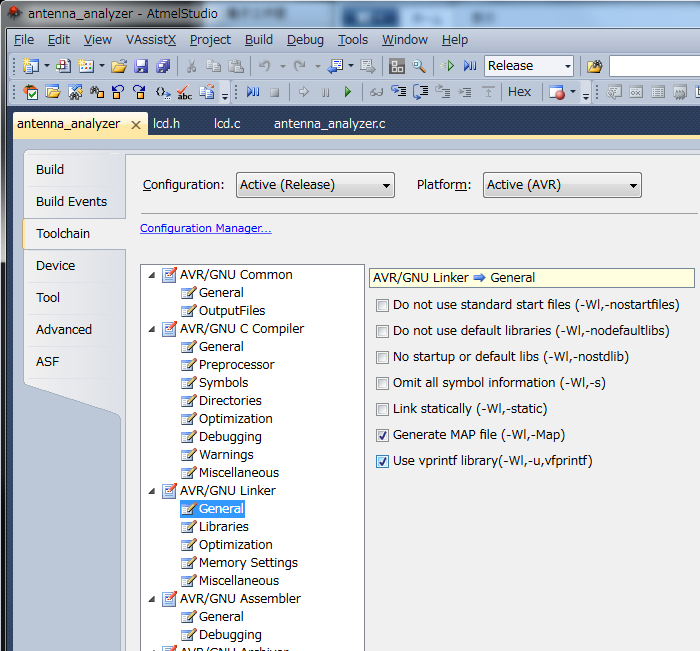Open Configuration Manager link
The height and width of the screenshot is (651, 700).
206,228
